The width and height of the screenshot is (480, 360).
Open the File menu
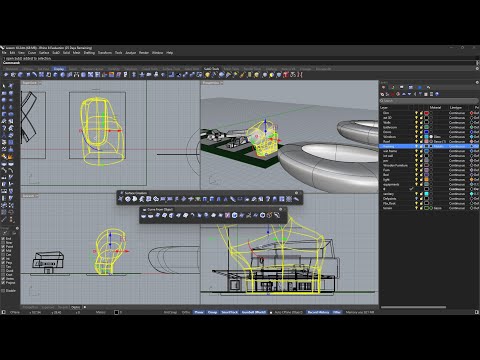pos(5,53)
